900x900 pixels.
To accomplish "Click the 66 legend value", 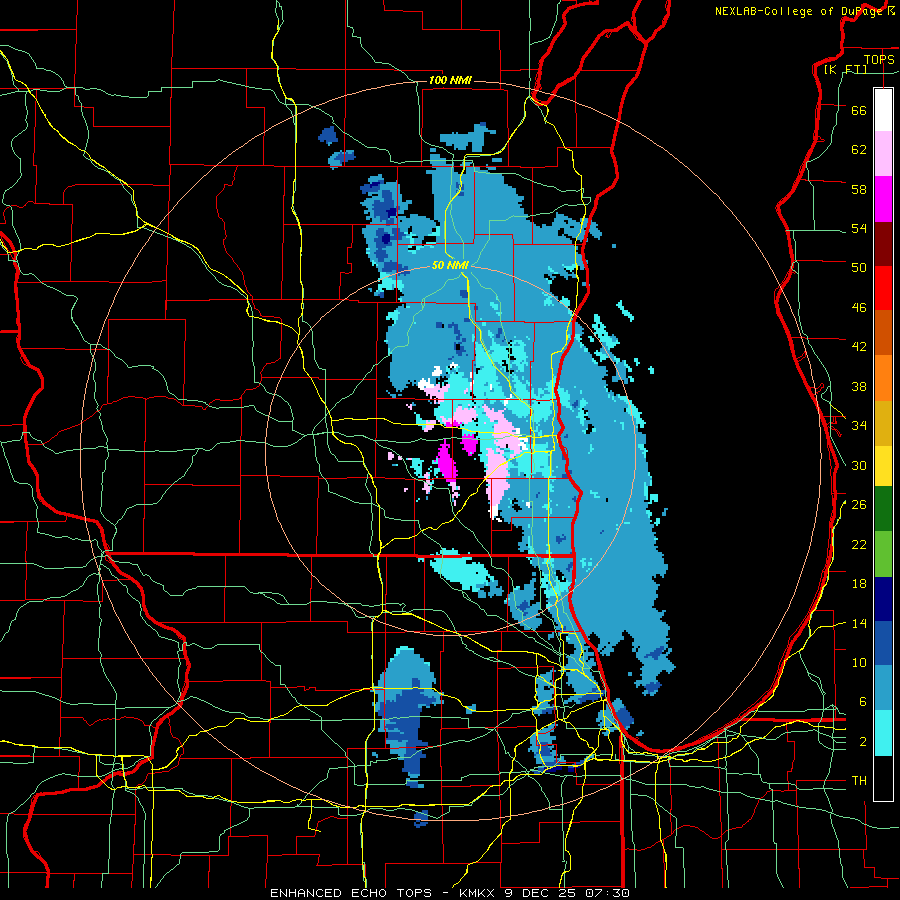I will pos(859,110).
